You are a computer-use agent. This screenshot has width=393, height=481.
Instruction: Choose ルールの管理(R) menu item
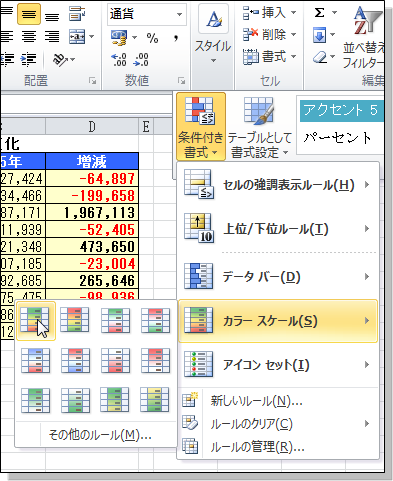tap(278, 447)
